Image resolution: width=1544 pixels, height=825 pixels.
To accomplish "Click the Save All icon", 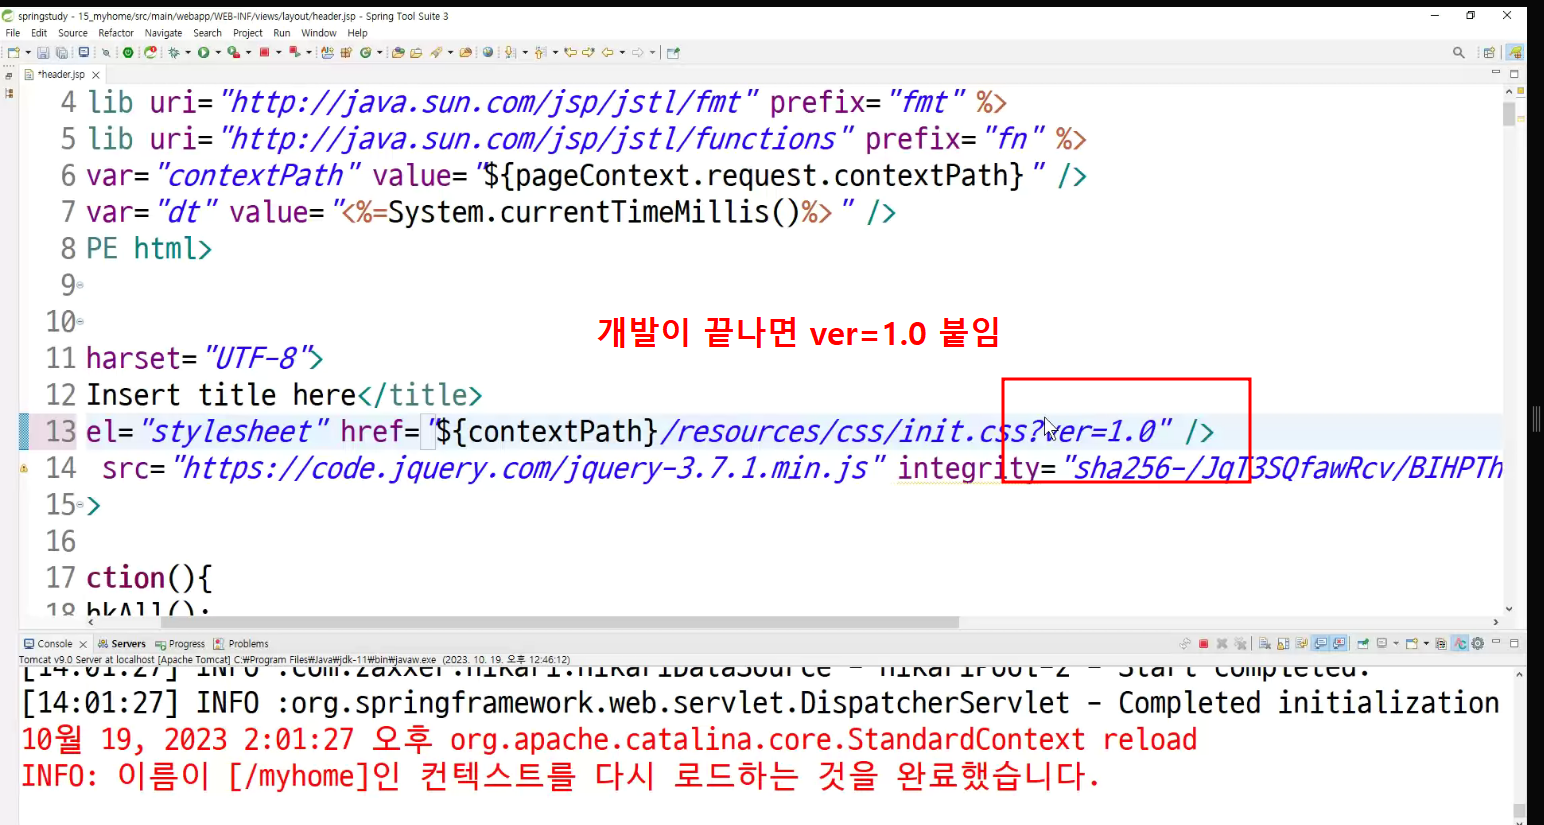I will click(x=61, y=52).
